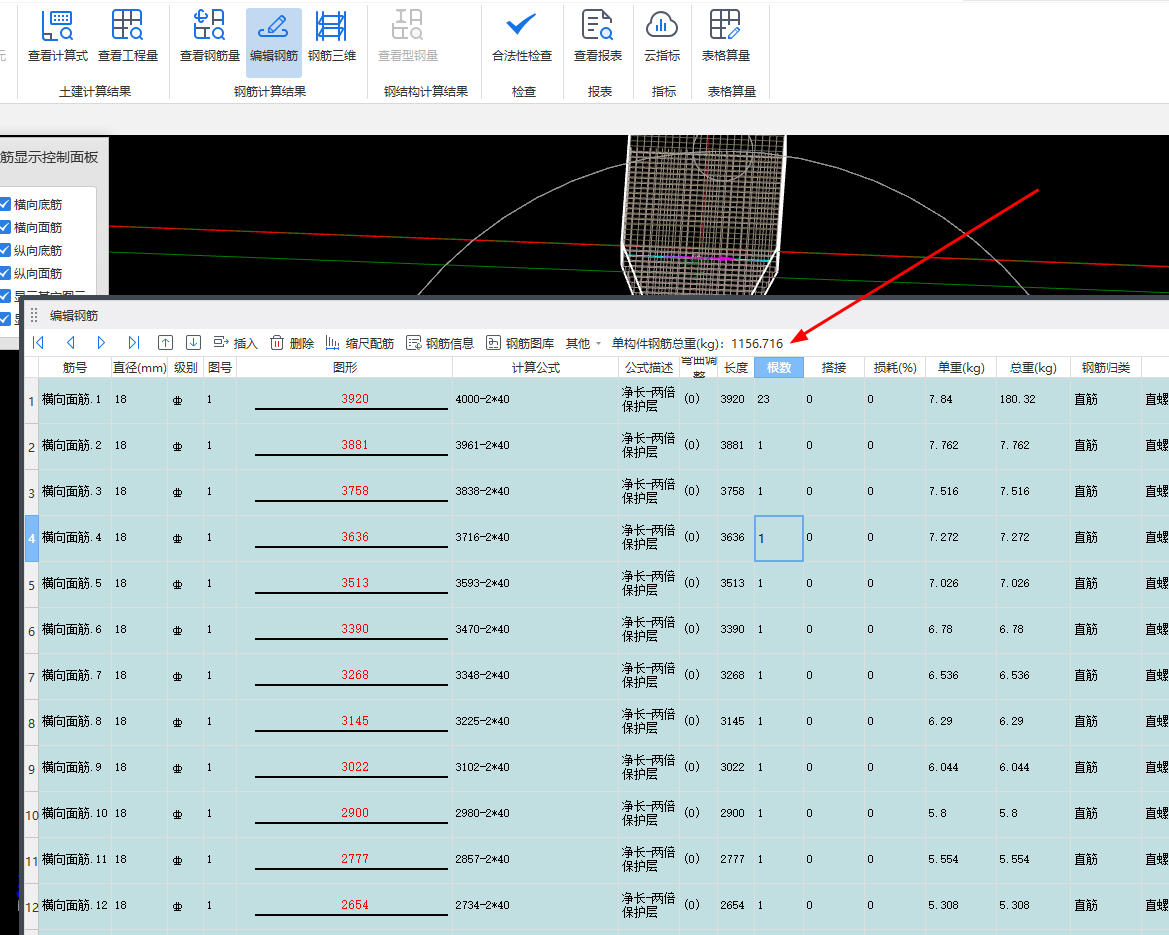The width and height of the screenshot is (1169, 935).
Task: Open 查看工程量 tool
Action: pos(127,36)
